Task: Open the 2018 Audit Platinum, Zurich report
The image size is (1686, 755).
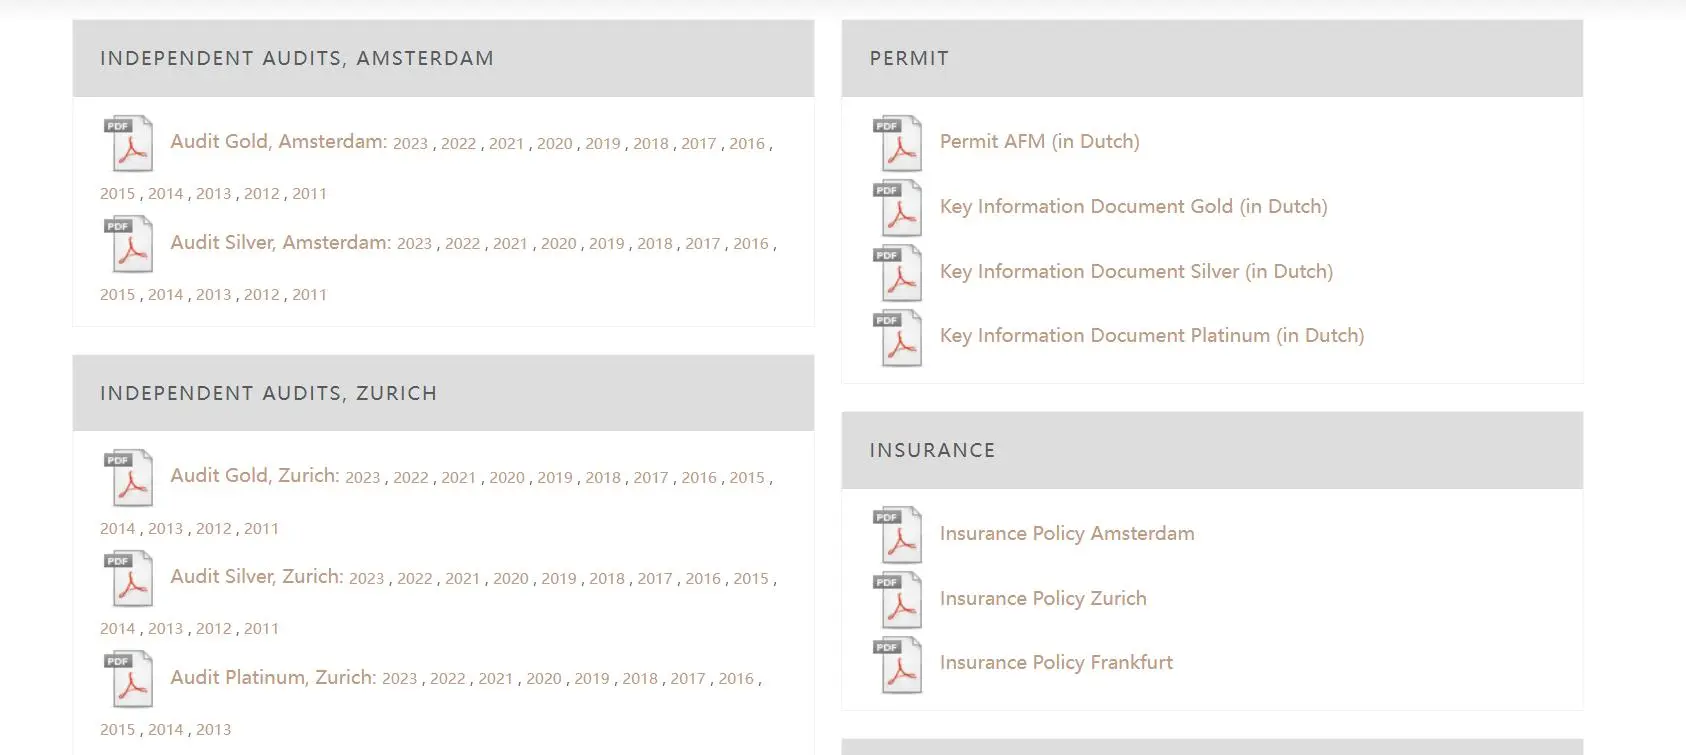Action: coord(639,679)
